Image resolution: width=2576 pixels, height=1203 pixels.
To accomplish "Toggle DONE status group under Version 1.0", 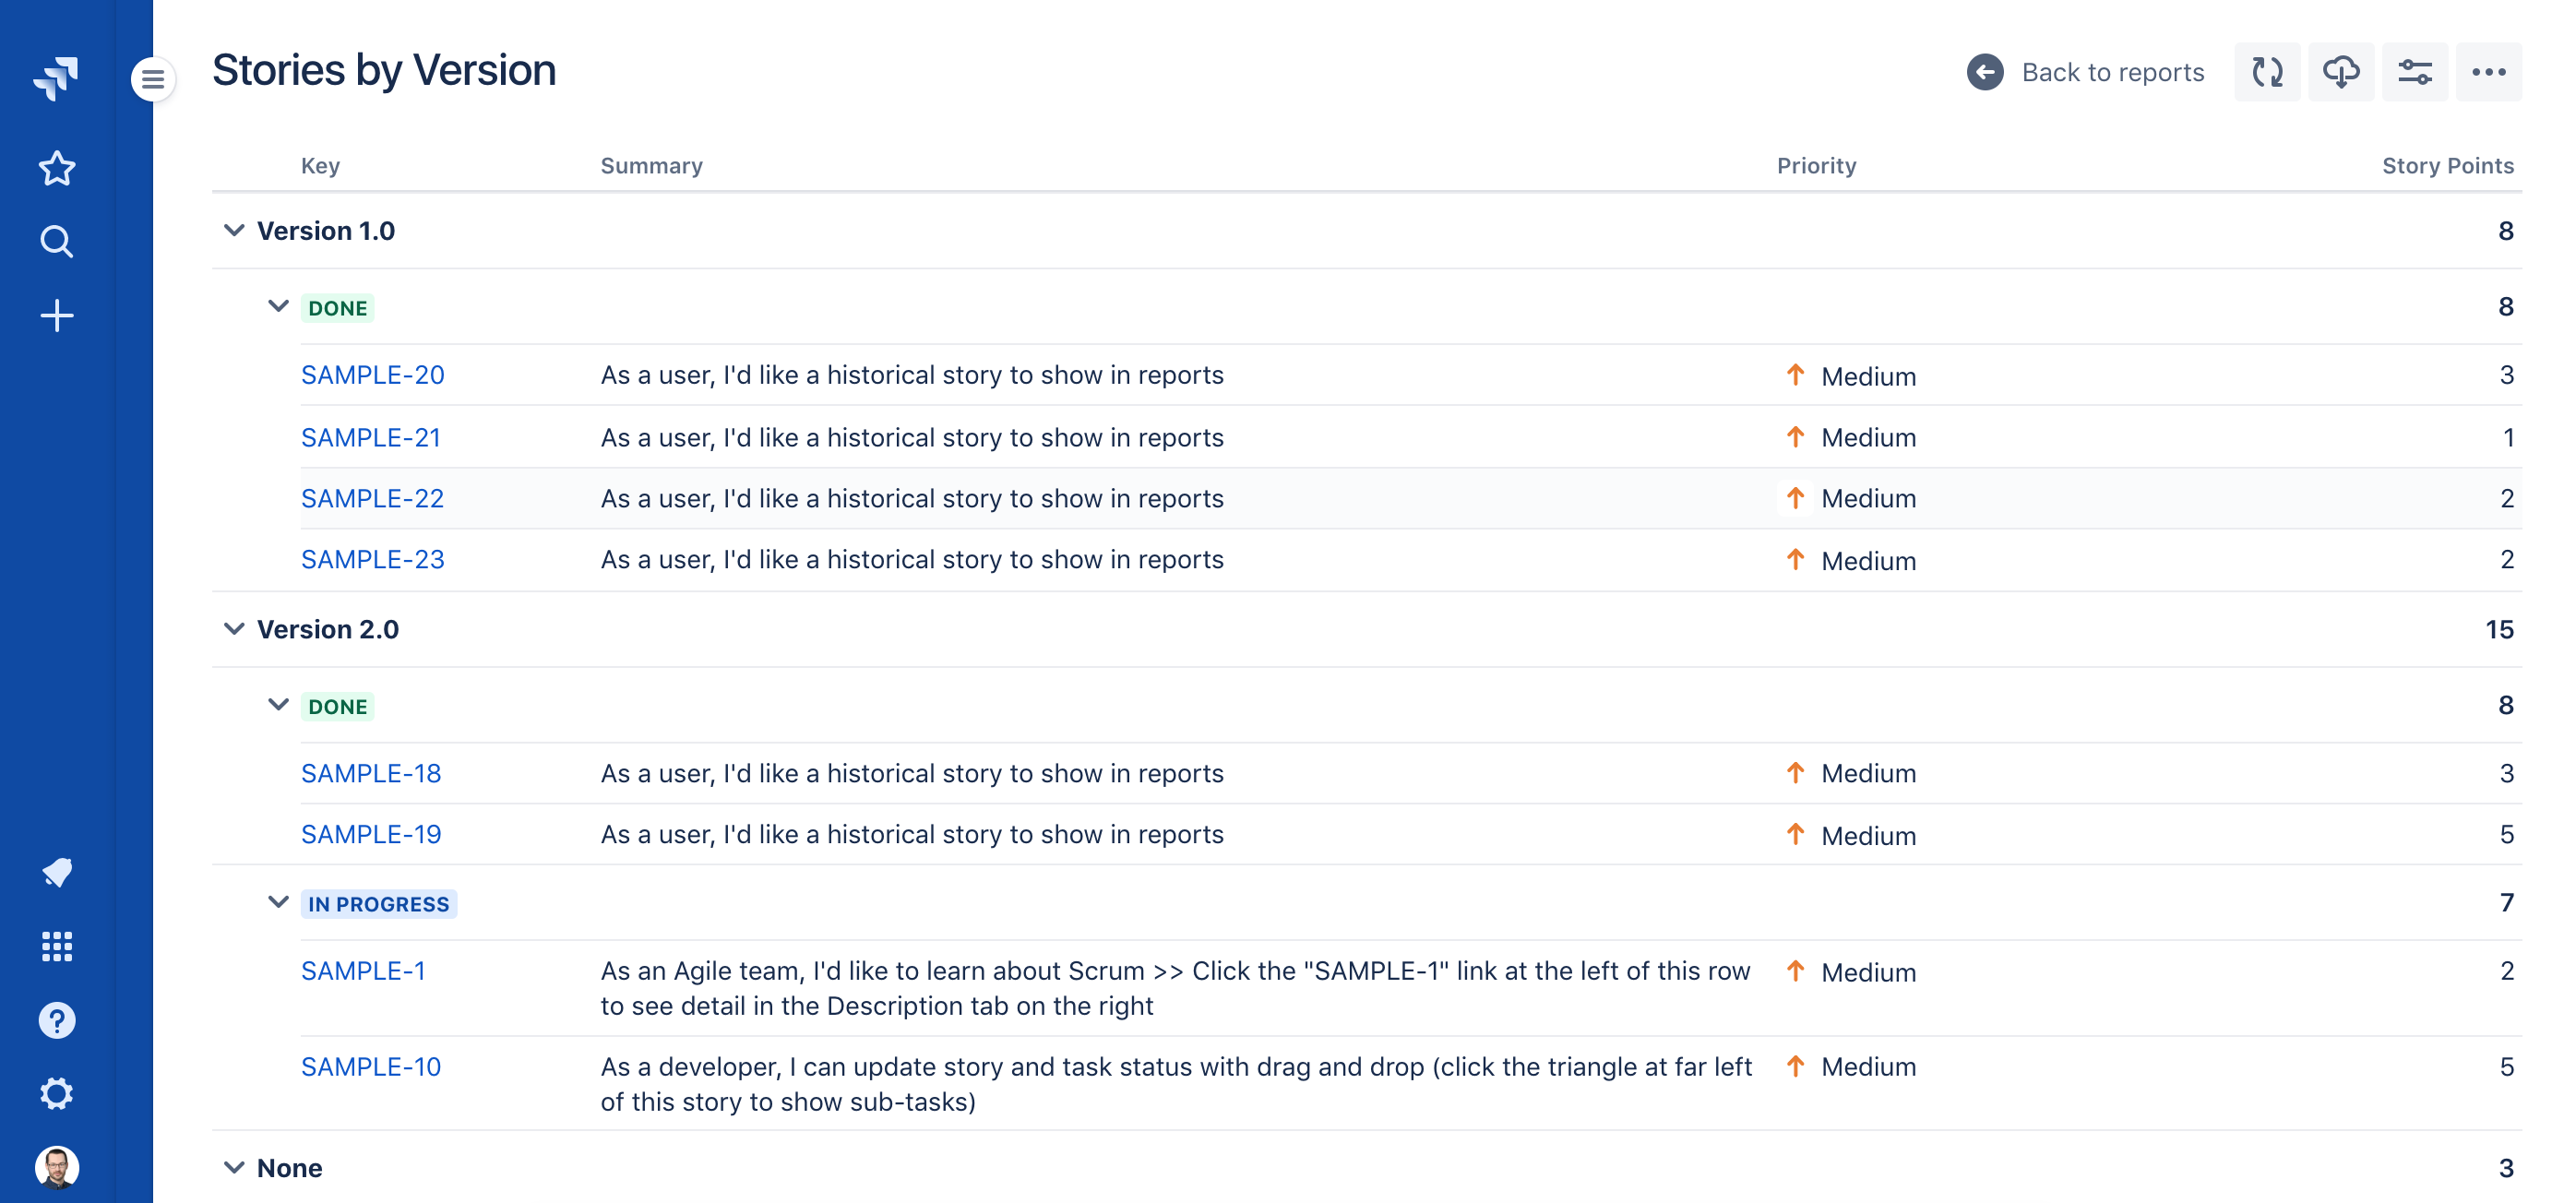I will tap(274, 307).
